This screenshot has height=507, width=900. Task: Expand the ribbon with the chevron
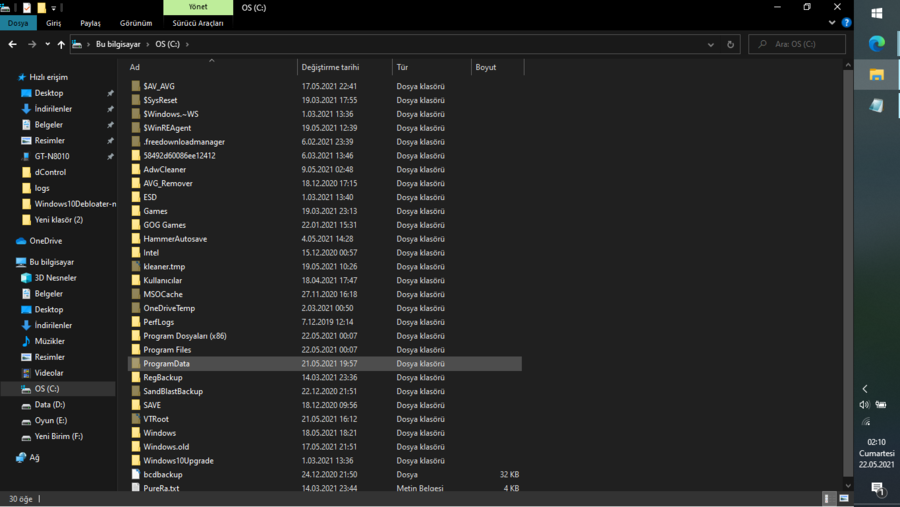pyautogui.click(x=832, y=22)
